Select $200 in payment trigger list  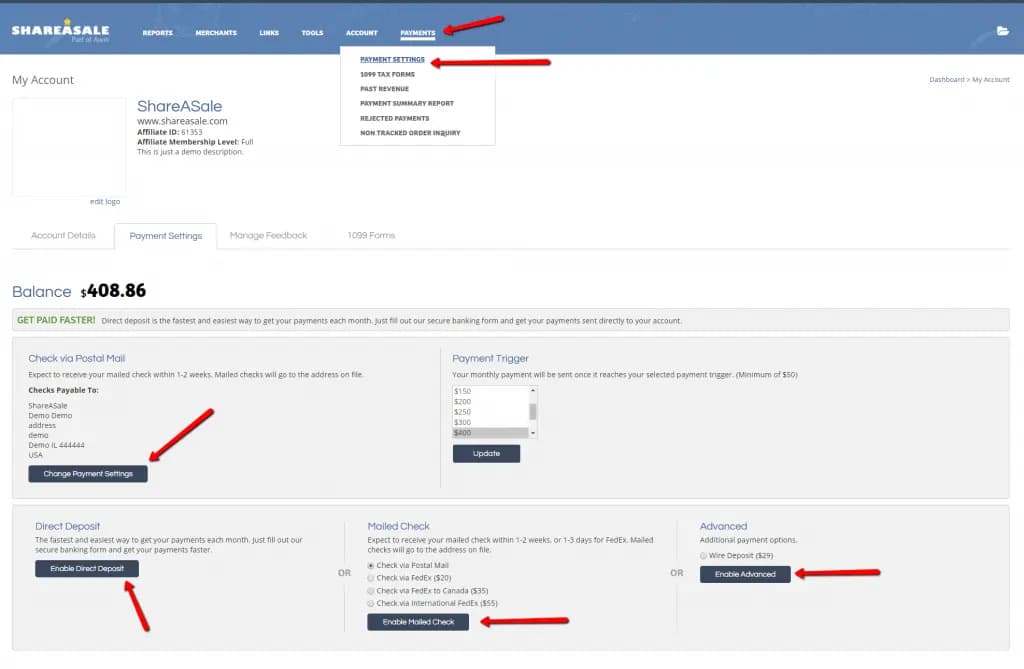click(x=490, y=402)
